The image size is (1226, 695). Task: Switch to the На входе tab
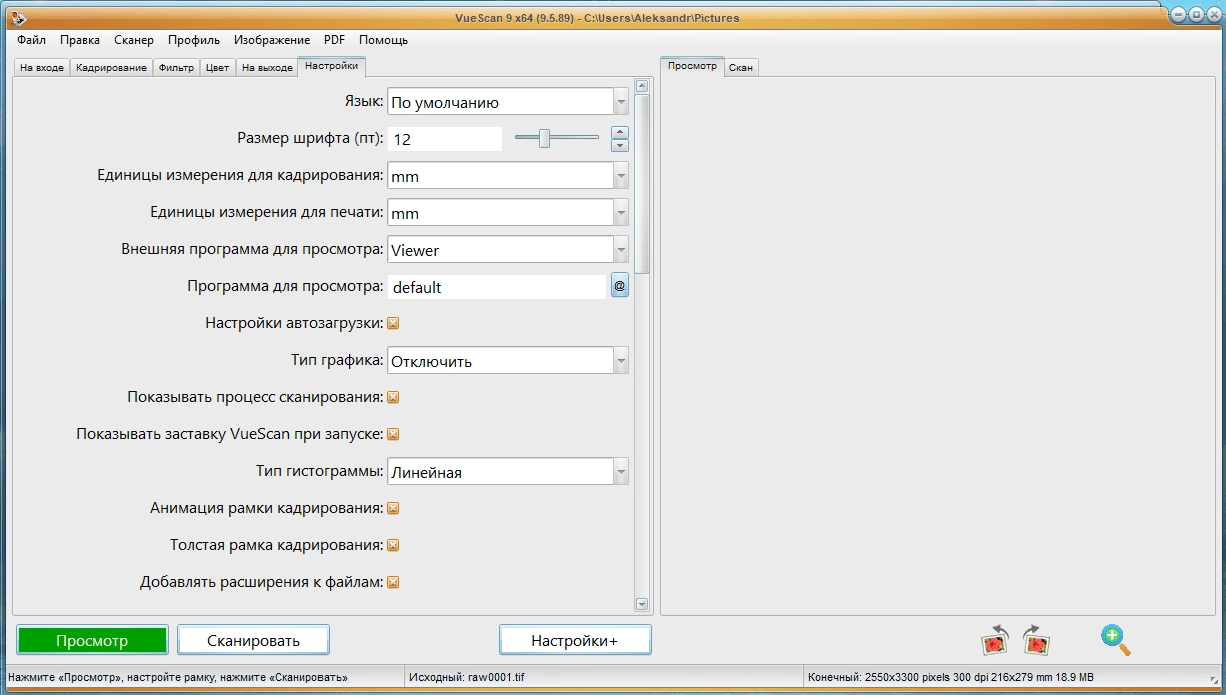tap(42, 68)
